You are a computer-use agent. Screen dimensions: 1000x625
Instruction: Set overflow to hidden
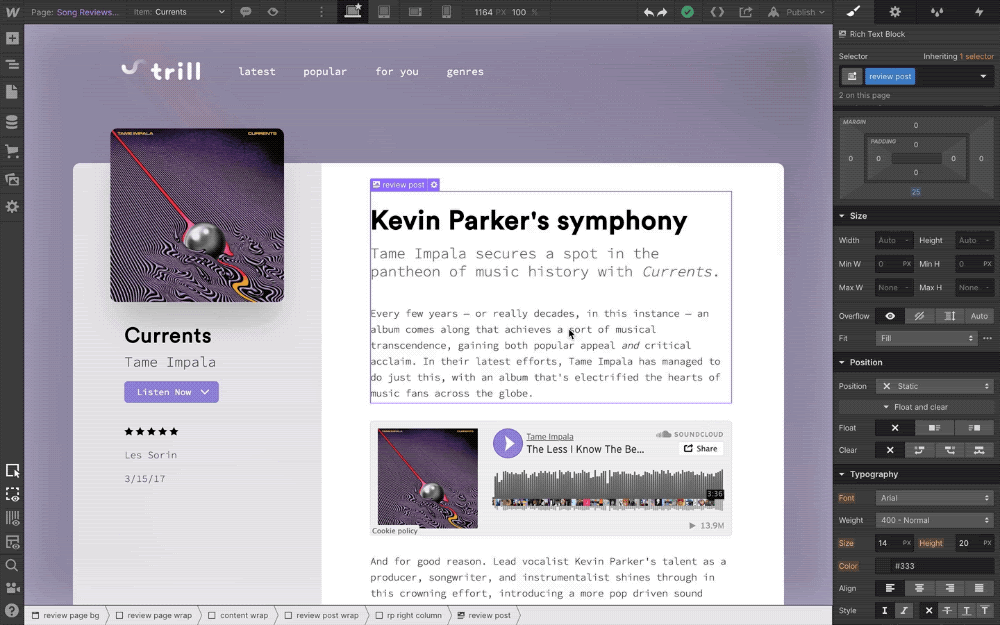(919, 316)
